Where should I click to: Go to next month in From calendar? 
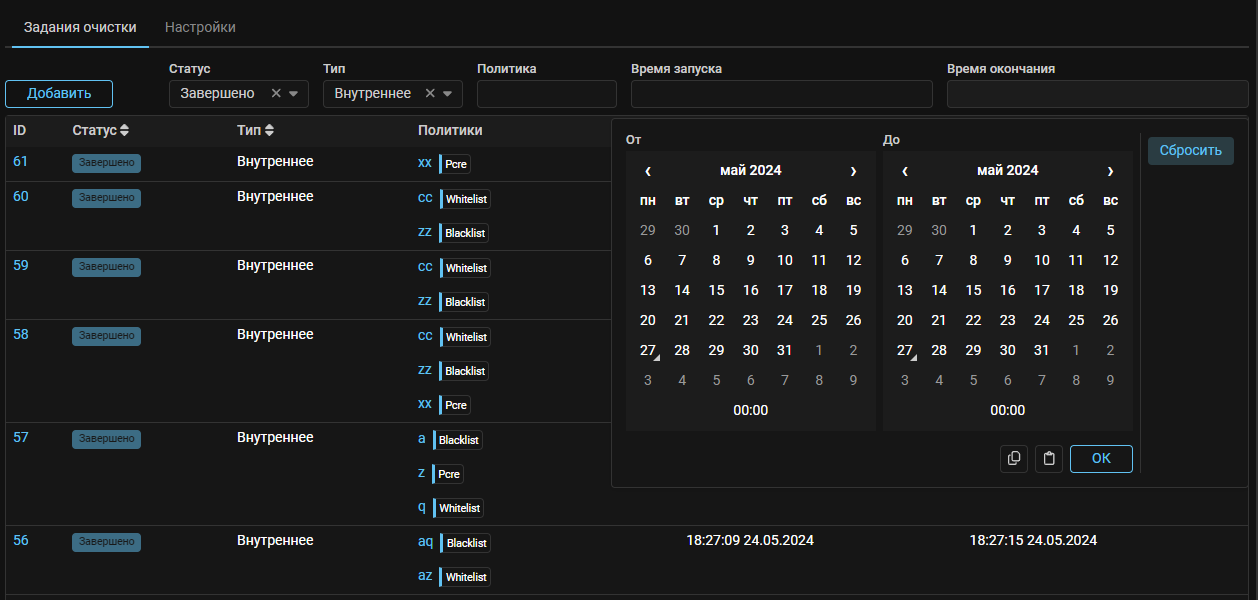(x=853, y=171)
